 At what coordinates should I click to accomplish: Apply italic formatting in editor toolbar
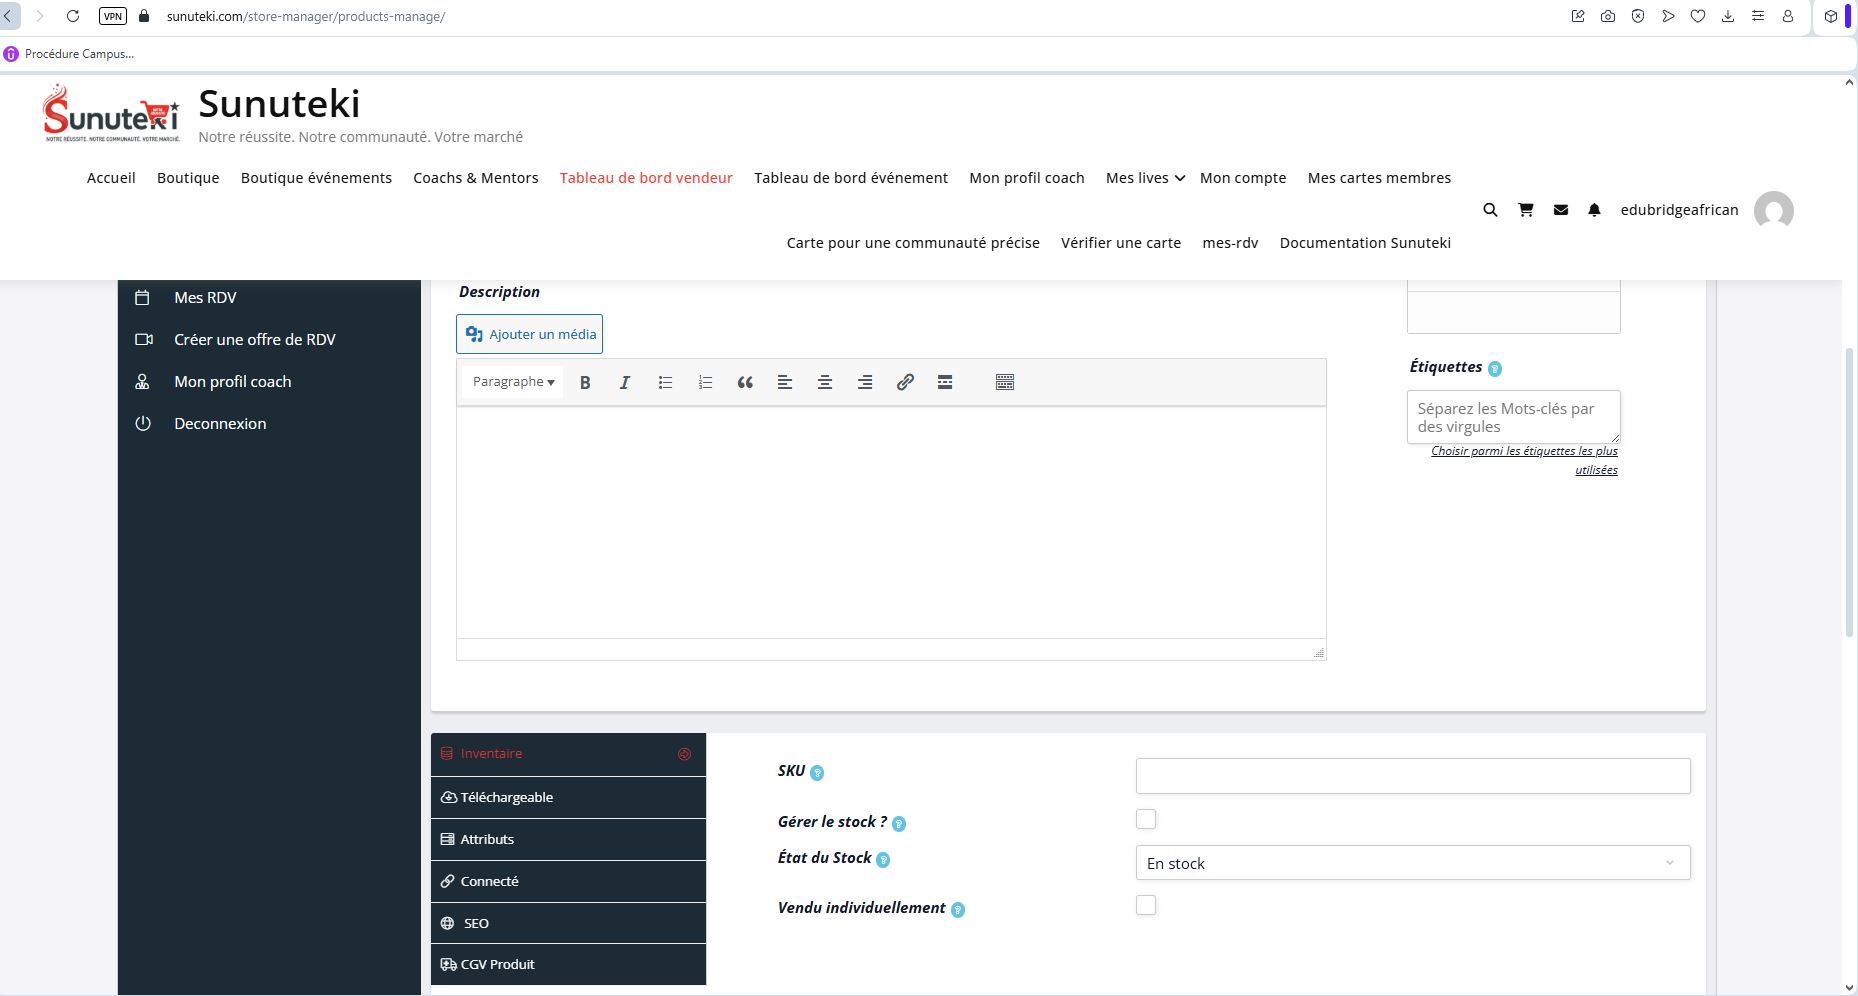(625, 382)
